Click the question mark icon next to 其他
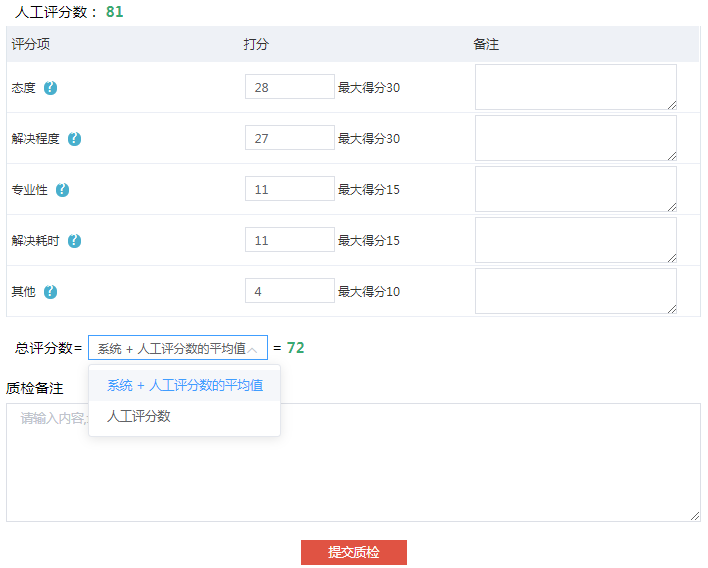Image resolution: width=708 pixels, height=568 pixels. pyautogui.click(x=51, y=292)
